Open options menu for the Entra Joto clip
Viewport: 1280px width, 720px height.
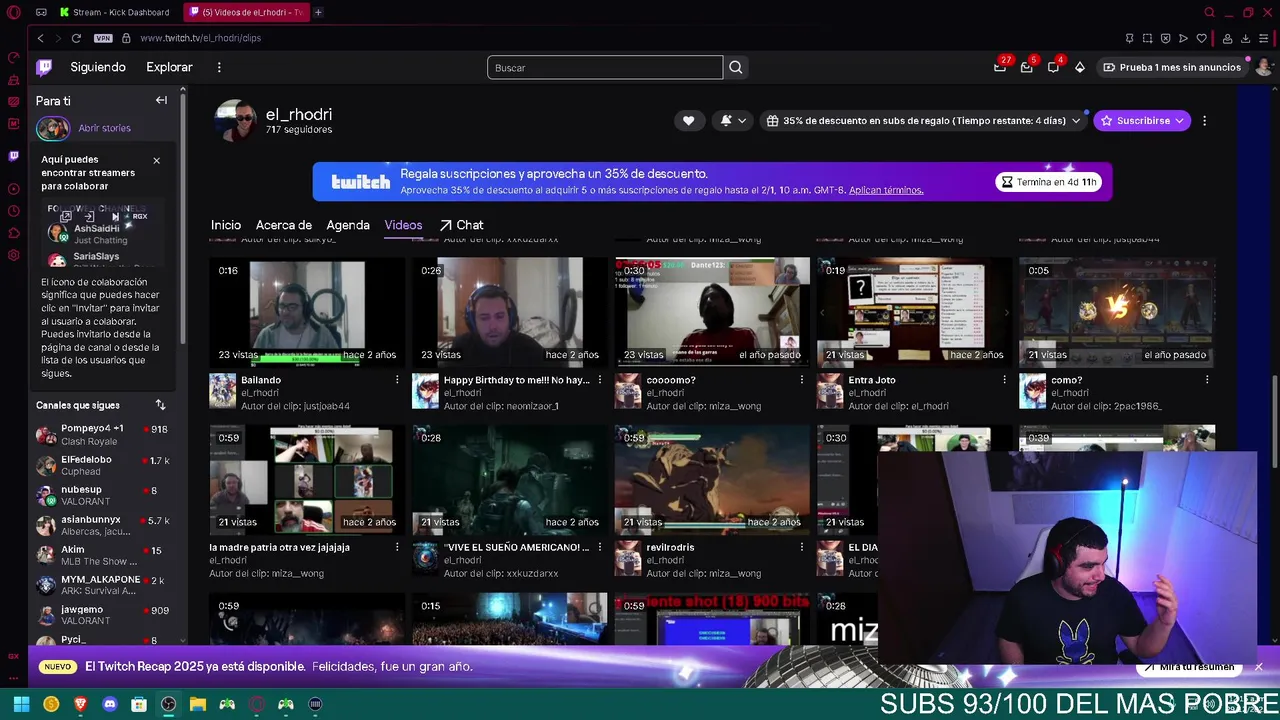[x=1005, y=380]
